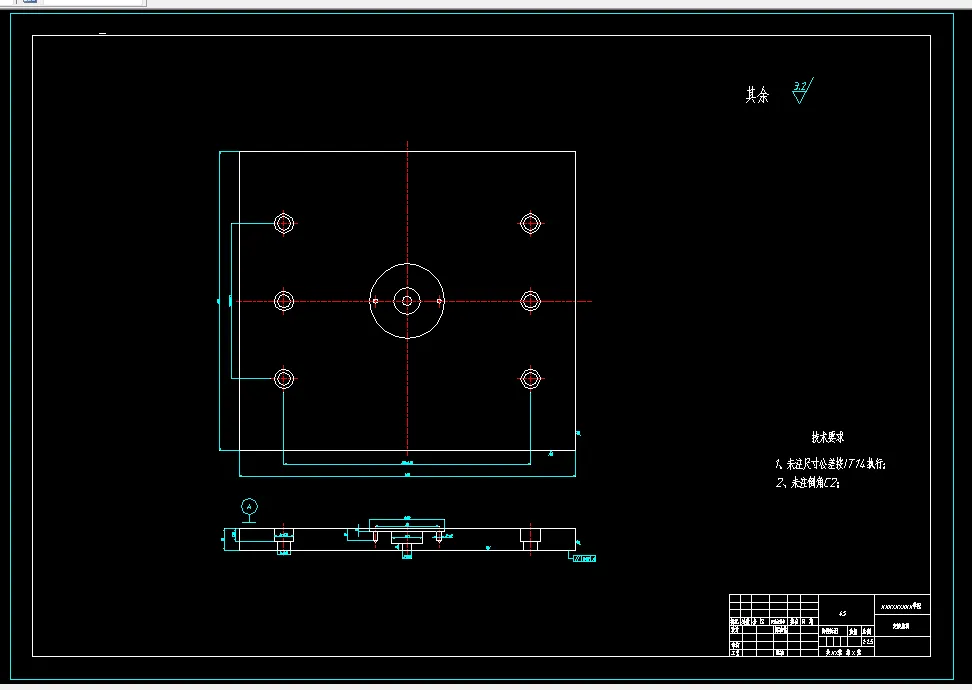The width and height of the screenshot is (972, 690).
Task: Select technical requirement line 2 about chamfer C2
Action: (808, 482)
